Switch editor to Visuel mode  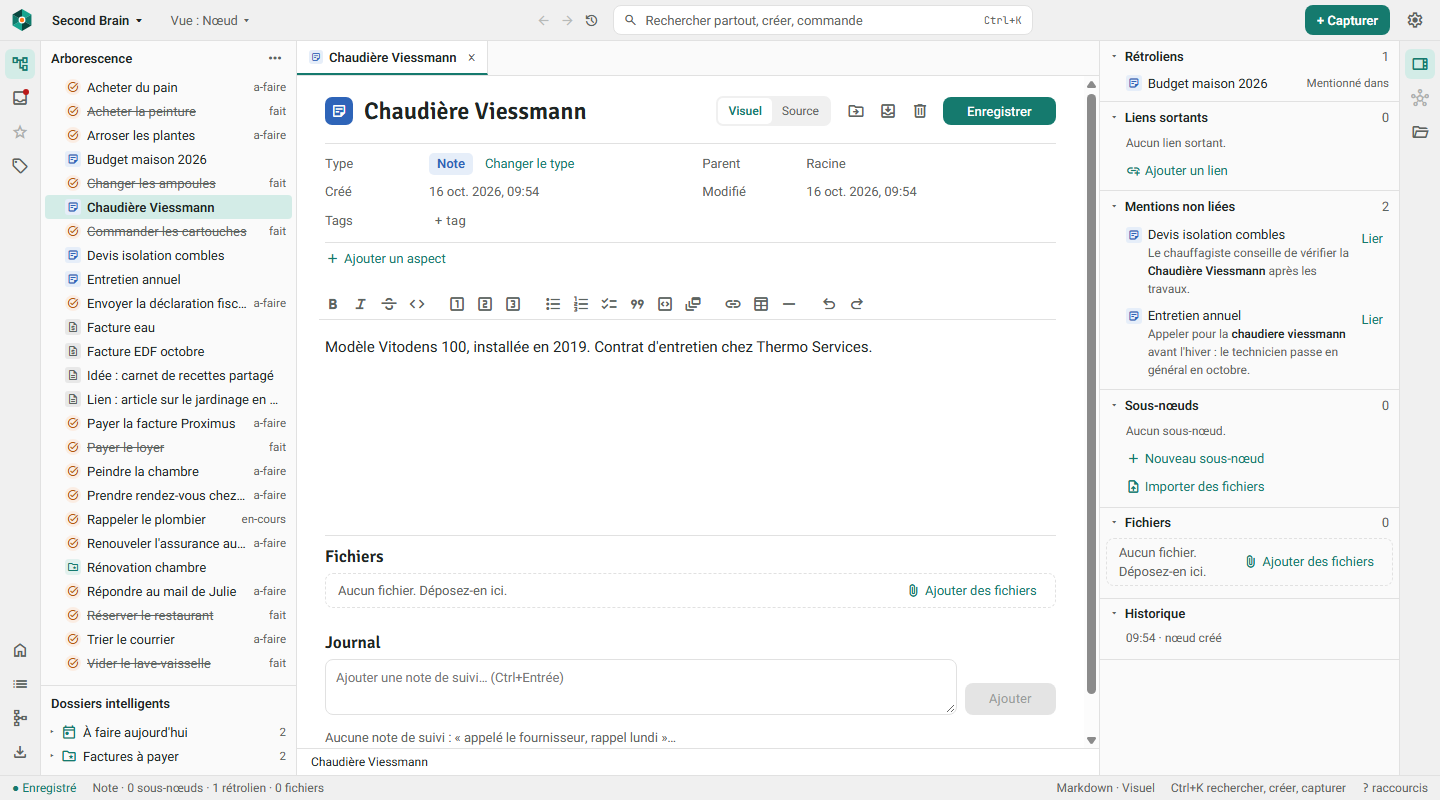pyautogui.click(x=745, y=111)
